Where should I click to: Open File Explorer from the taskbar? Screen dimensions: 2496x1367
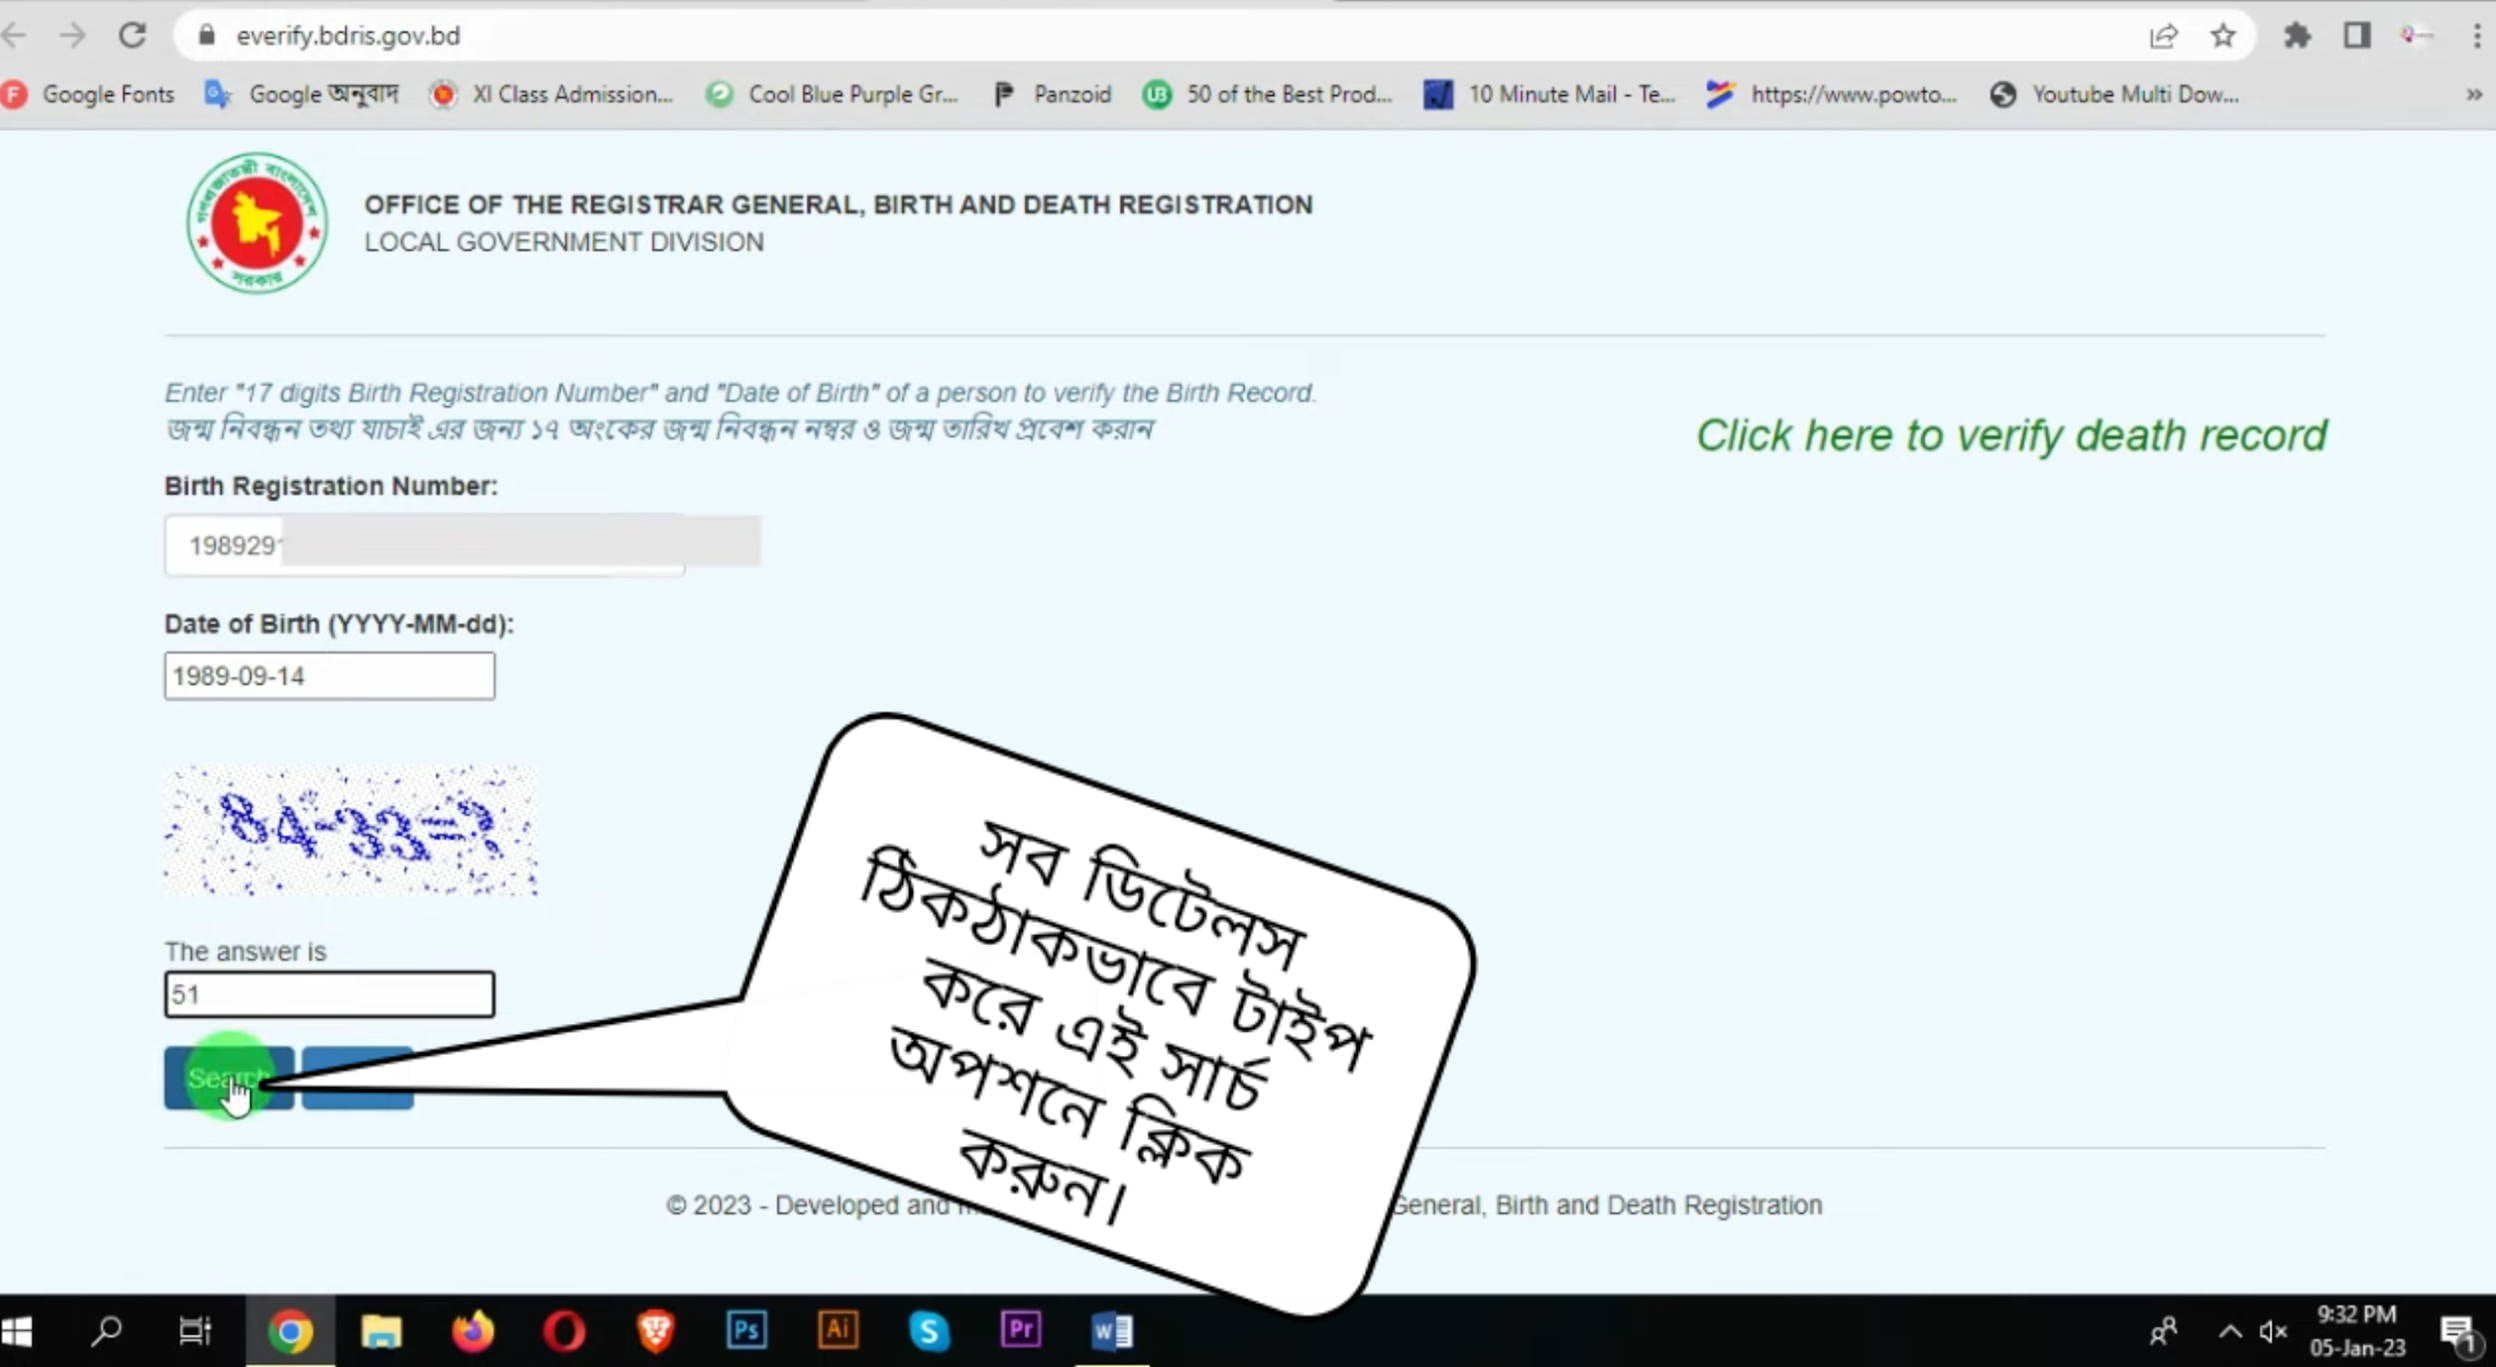pos(383,1330)
